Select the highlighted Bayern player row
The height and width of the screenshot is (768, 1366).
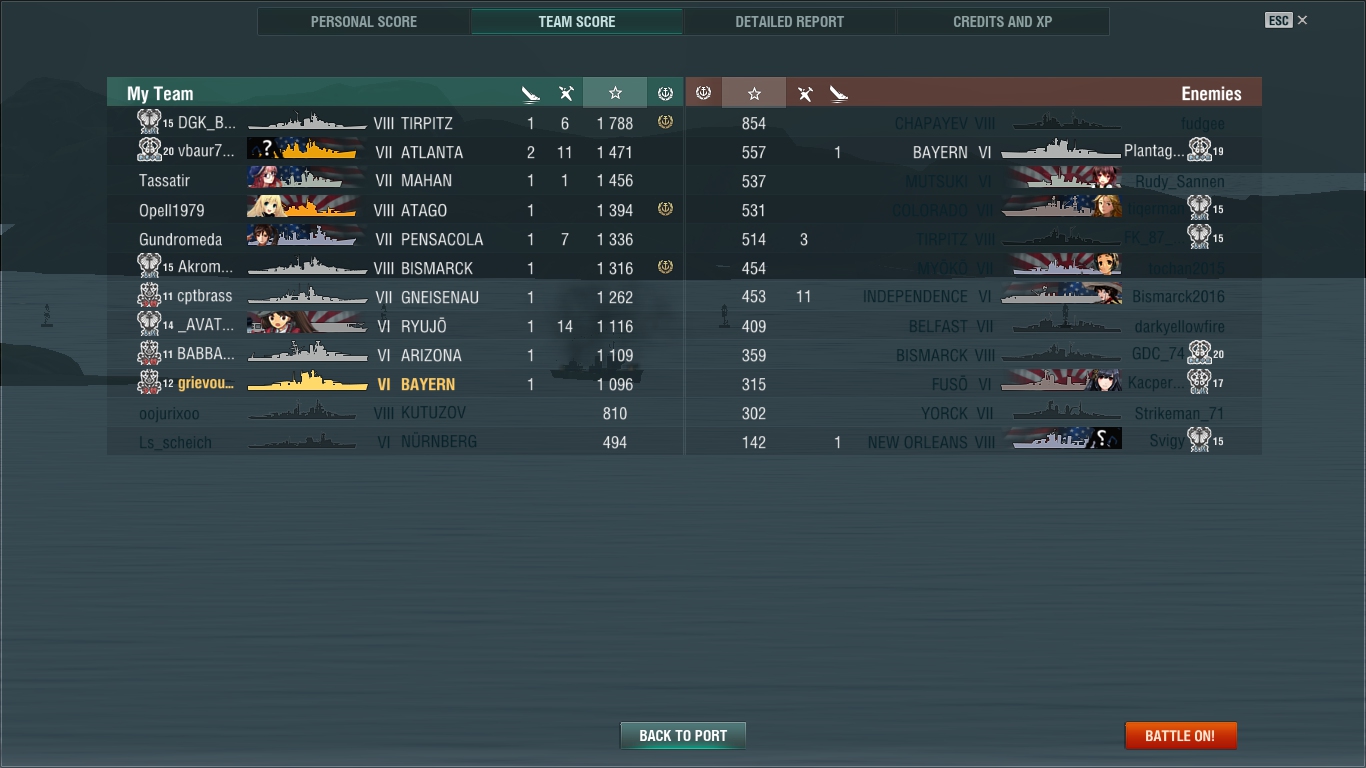[395, 384]
